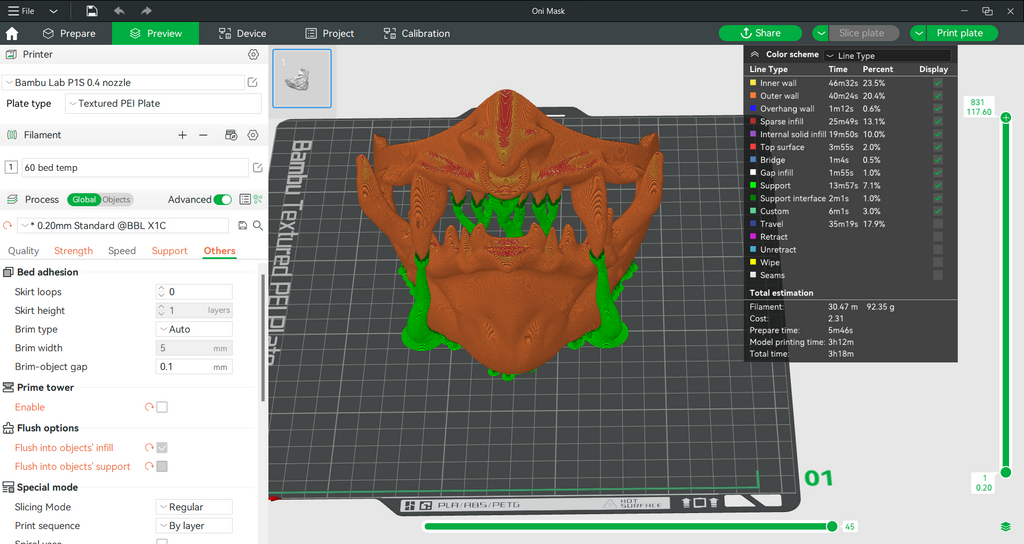Viewport: 1024px width, 544px height.
Task: Reset Flush into objects' support value
Action: [149, 466]
